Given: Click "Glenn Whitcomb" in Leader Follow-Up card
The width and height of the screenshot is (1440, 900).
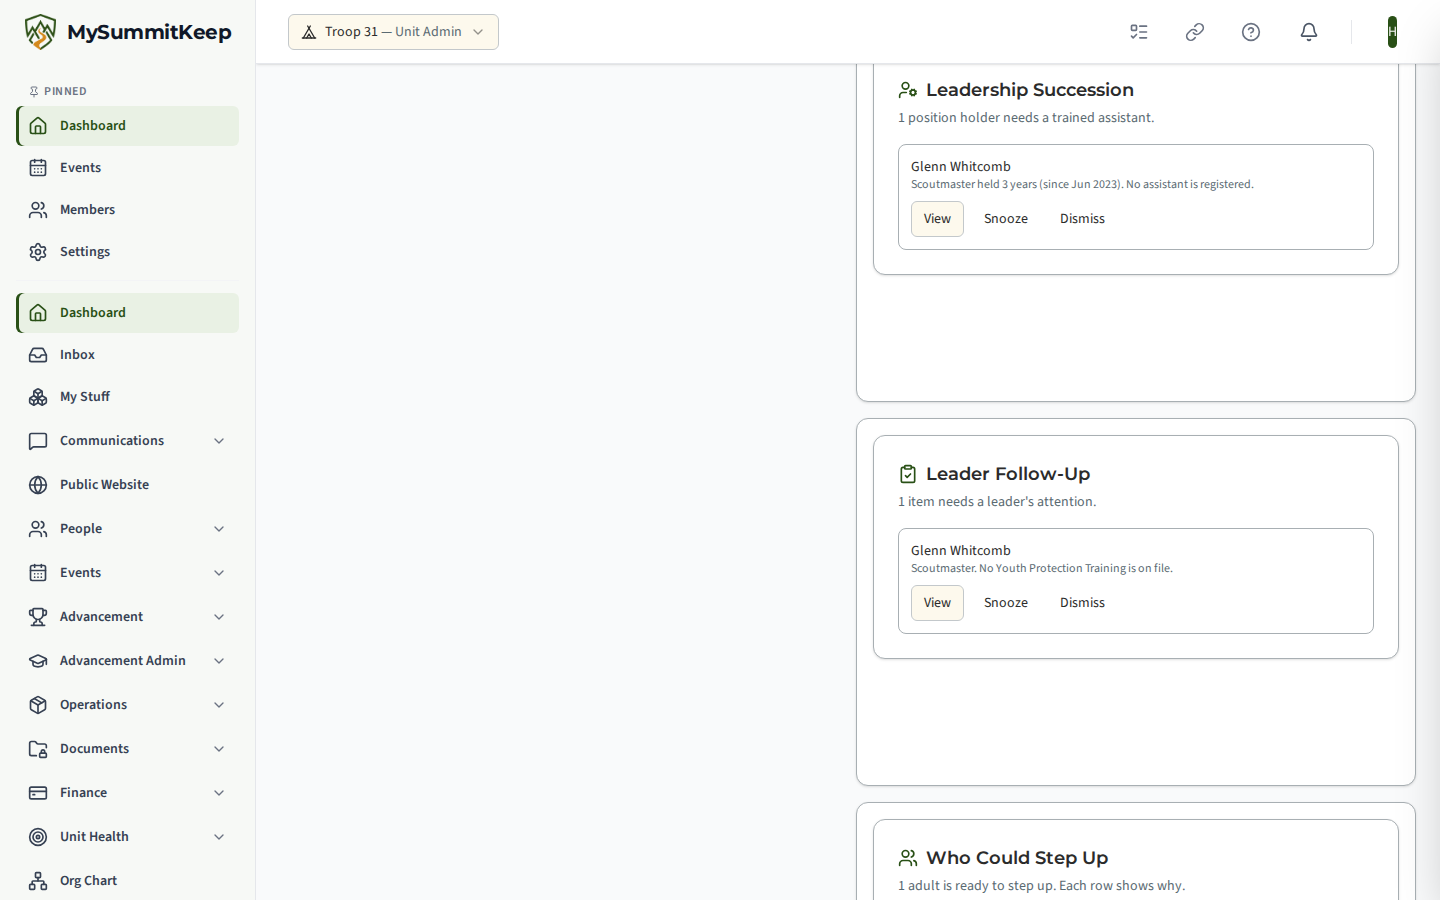Looking at the screenshot, I should tap(961, 551).
